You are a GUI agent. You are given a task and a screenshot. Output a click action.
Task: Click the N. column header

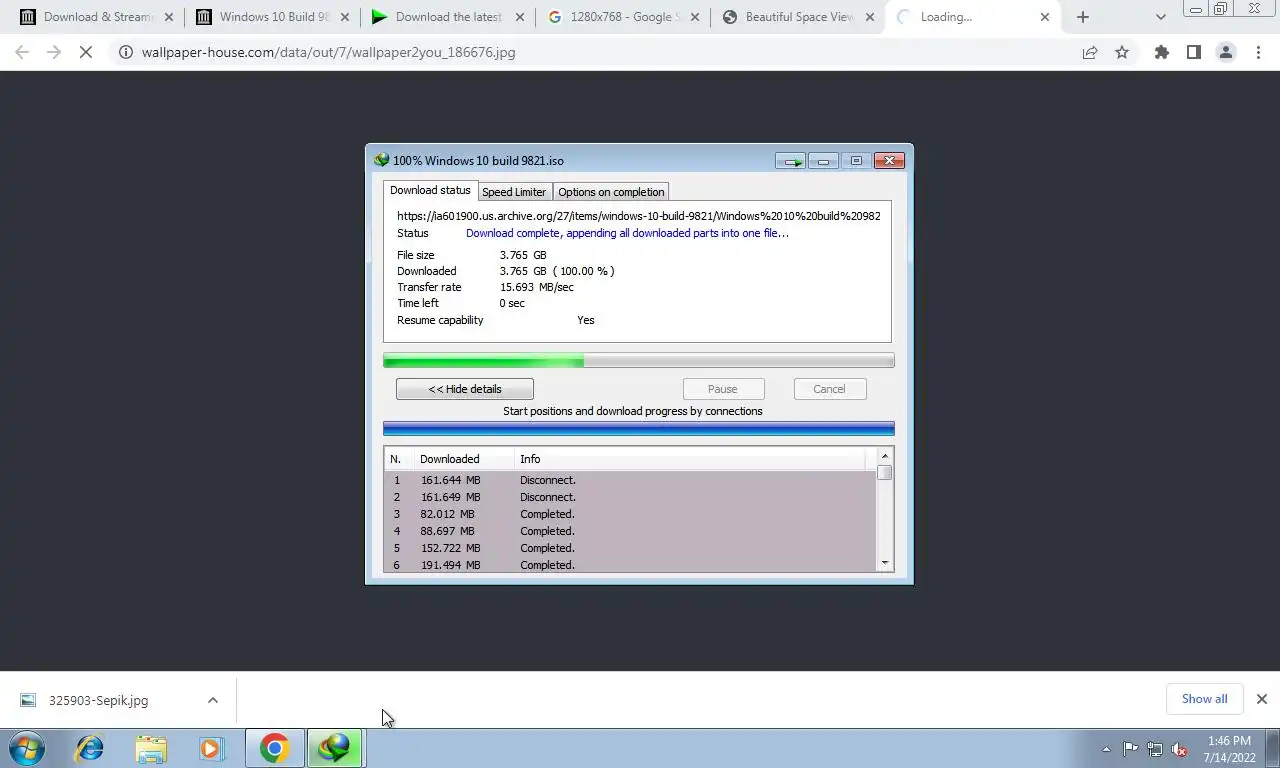399,459
